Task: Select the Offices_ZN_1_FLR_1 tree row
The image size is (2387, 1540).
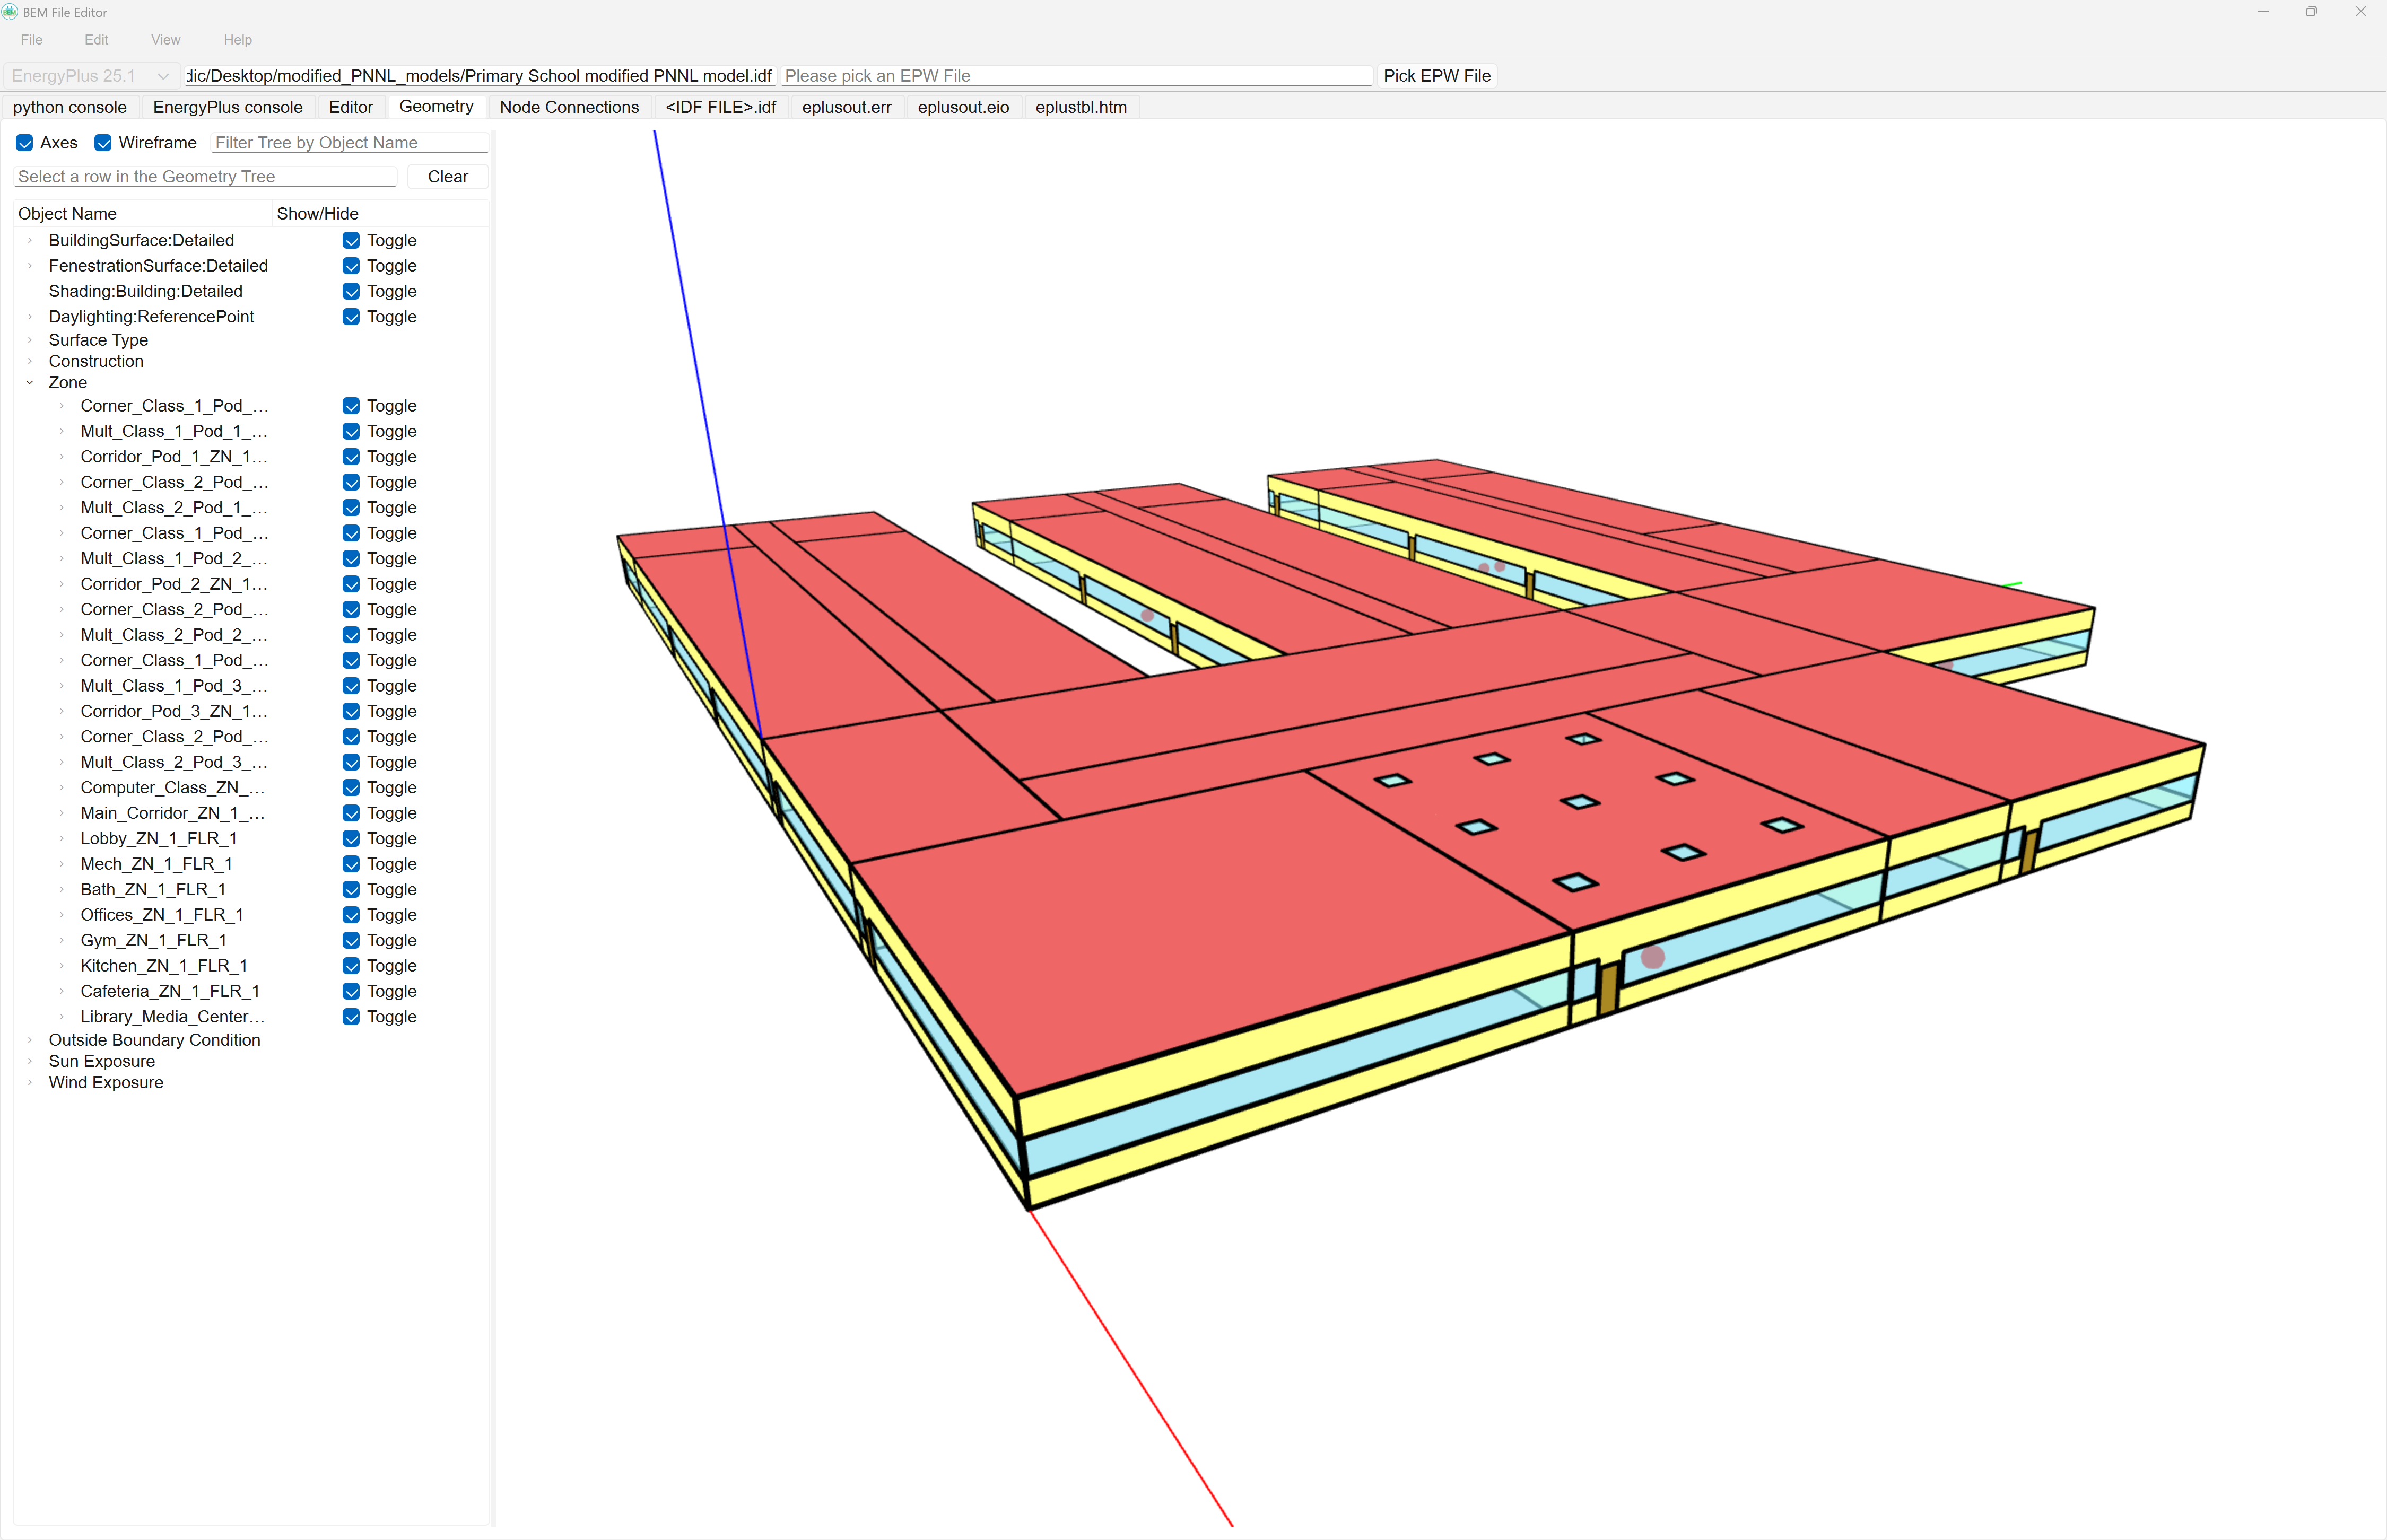Action: tap(162, 915)
